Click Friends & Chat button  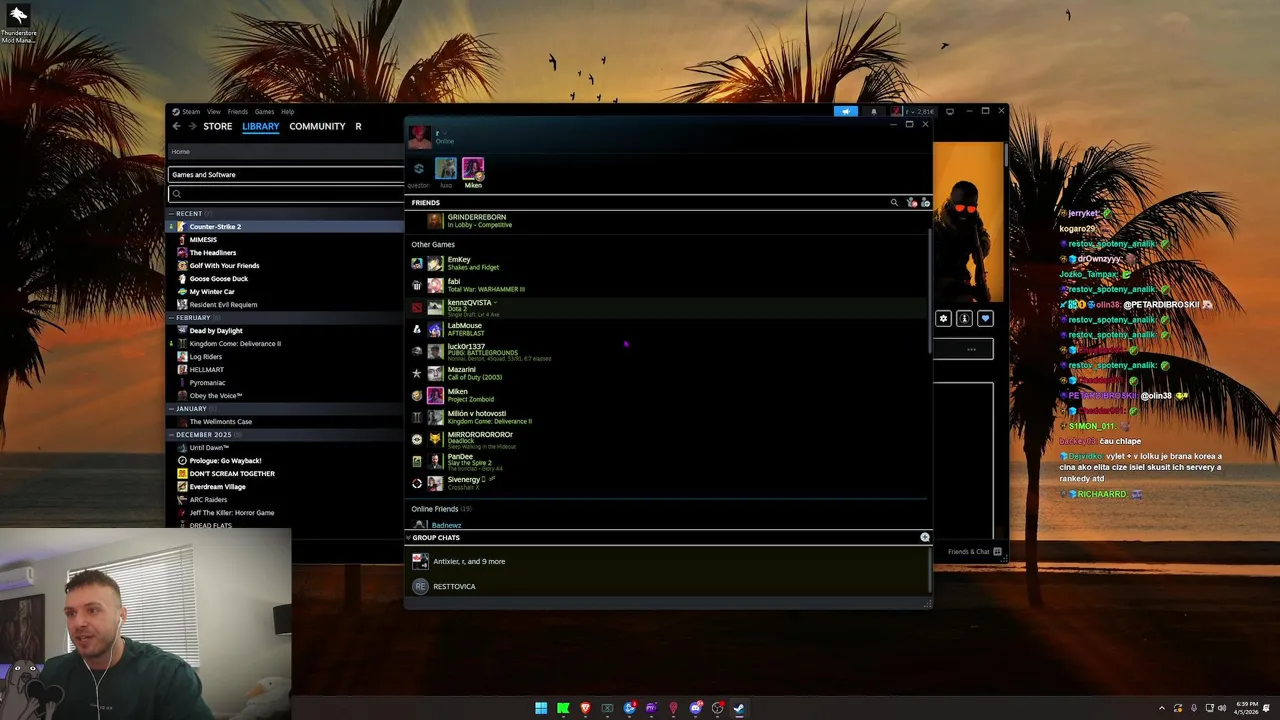coord(975,551)
